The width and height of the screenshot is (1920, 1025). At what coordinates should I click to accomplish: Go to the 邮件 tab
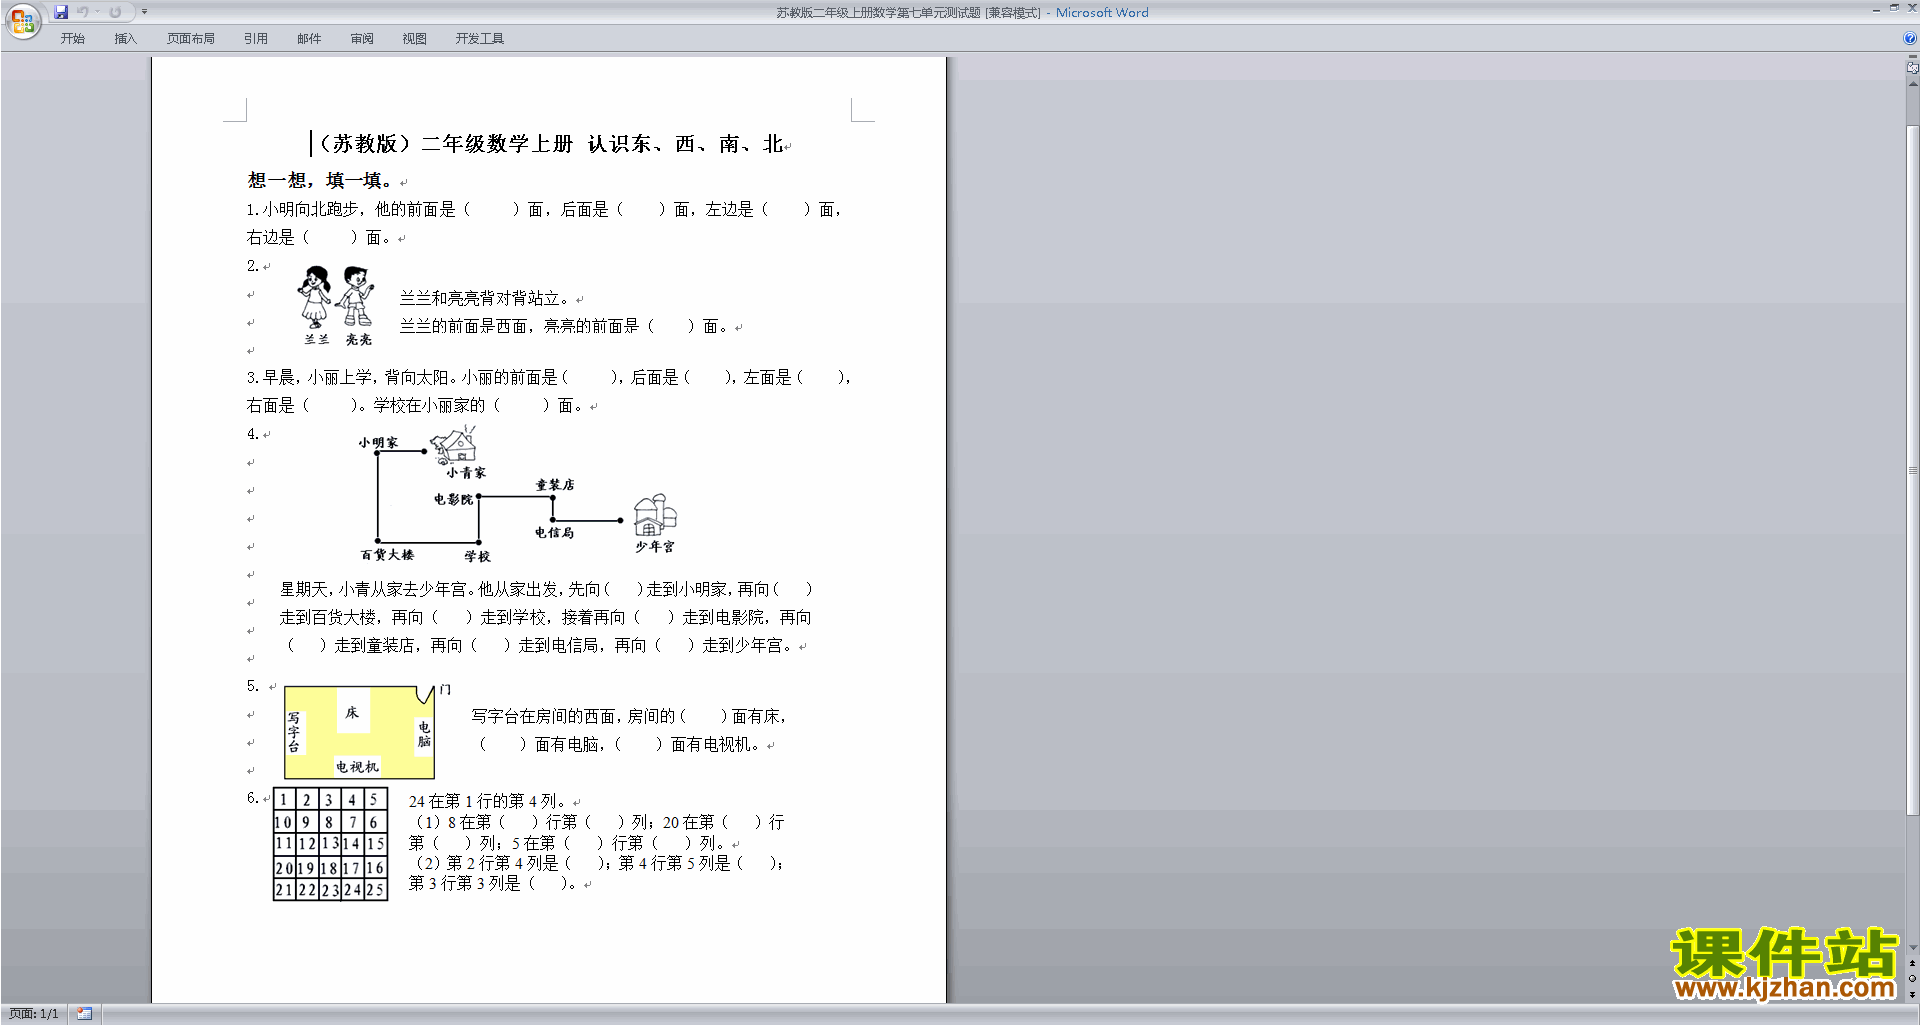309,38
